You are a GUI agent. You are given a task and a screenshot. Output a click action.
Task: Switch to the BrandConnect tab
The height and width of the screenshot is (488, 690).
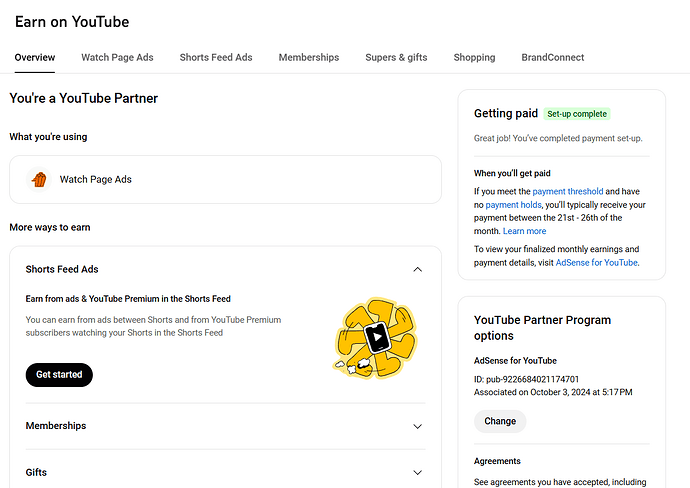click(553, 58)
